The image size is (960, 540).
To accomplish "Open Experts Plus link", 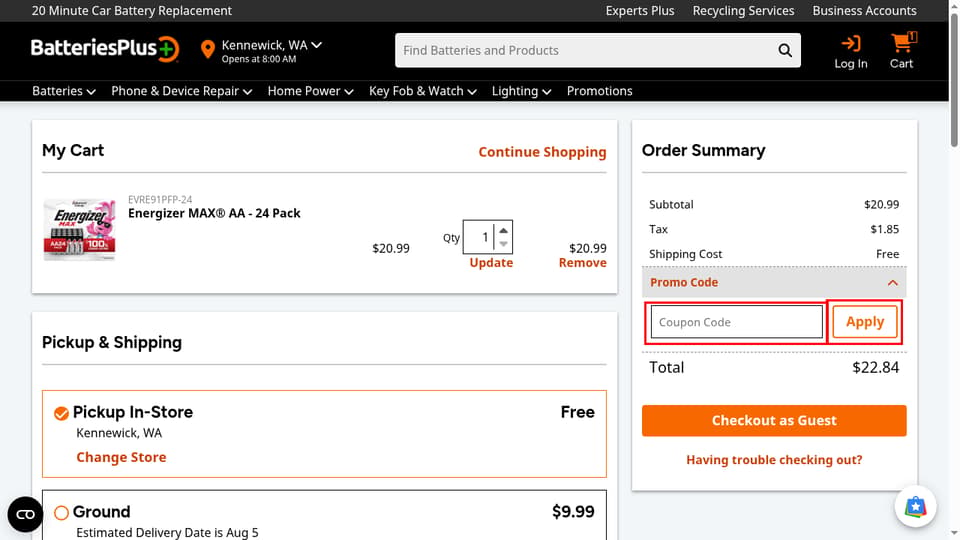I will (x=640, y=11).
